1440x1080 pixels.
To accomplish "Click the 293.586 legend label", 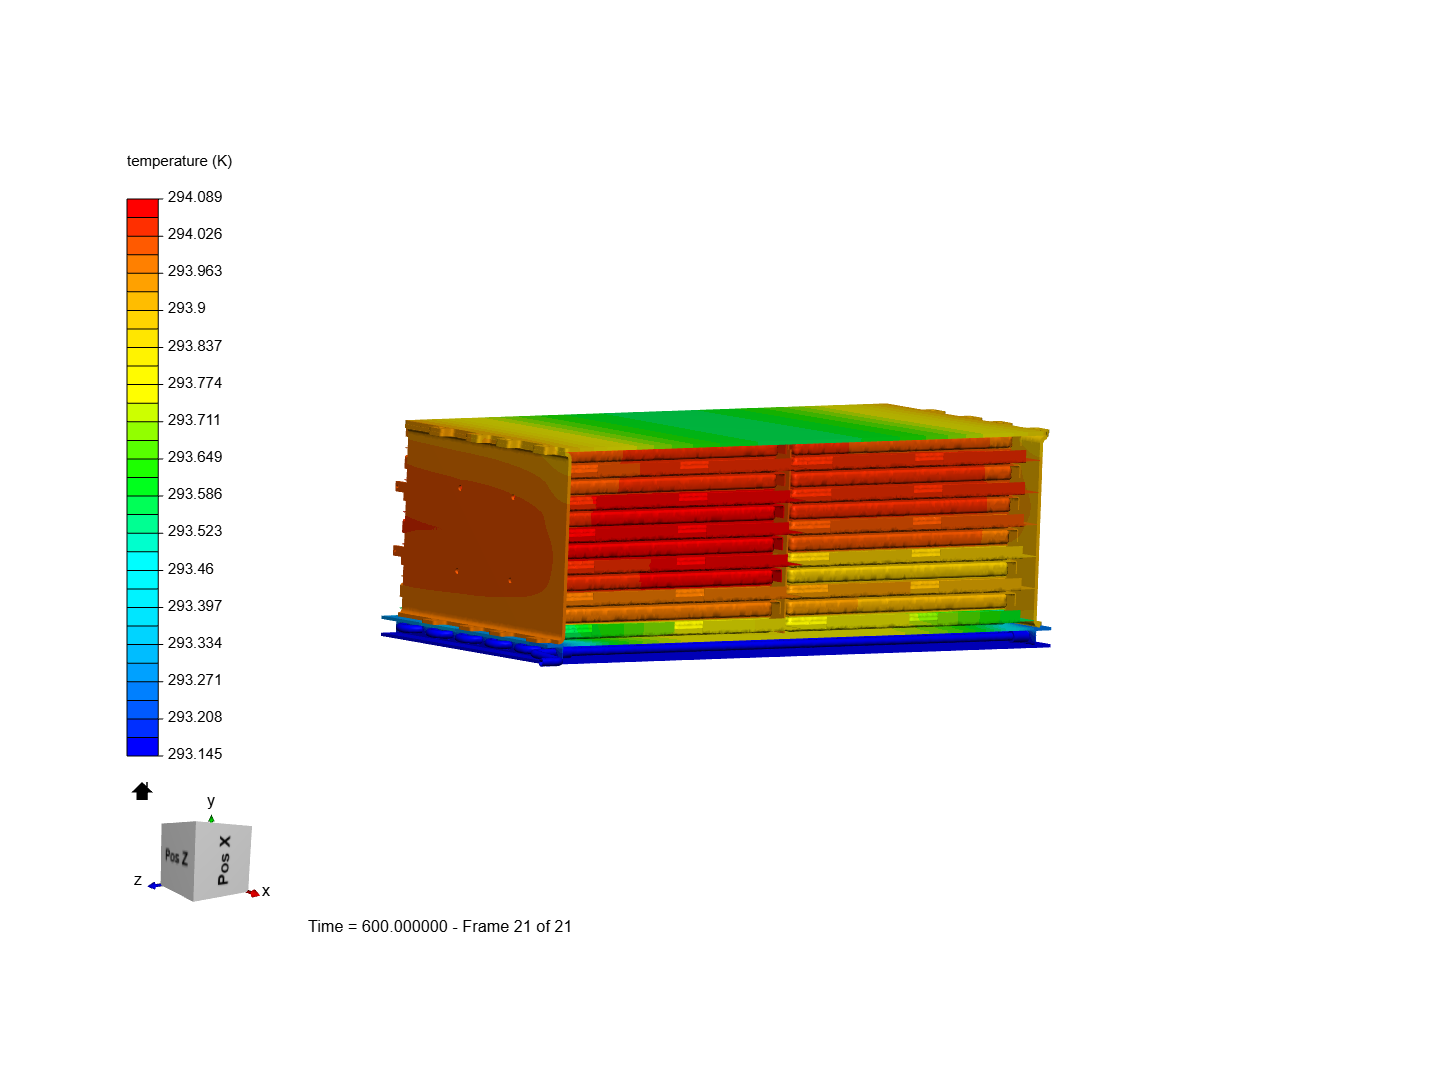I will (x=195, y=494).
